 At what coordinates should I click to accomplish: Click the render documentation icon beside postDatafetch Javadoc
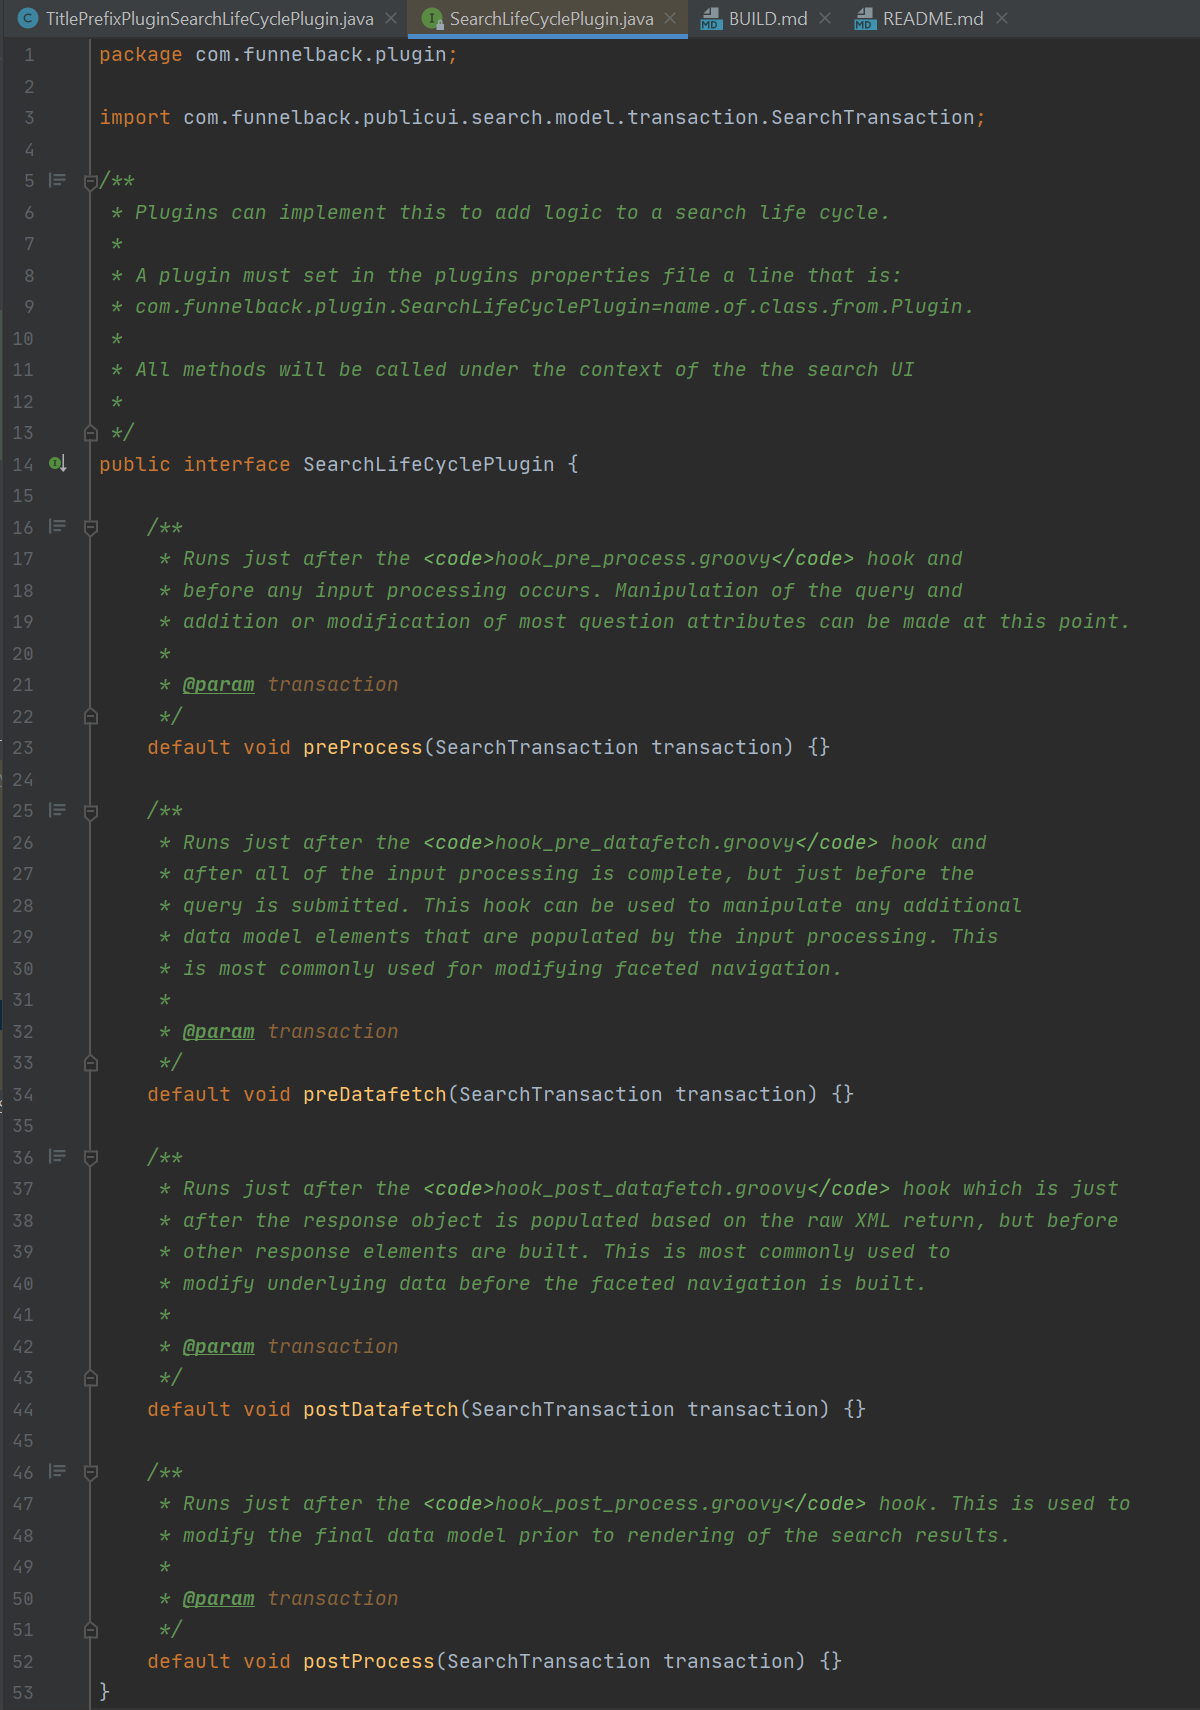57,1157
